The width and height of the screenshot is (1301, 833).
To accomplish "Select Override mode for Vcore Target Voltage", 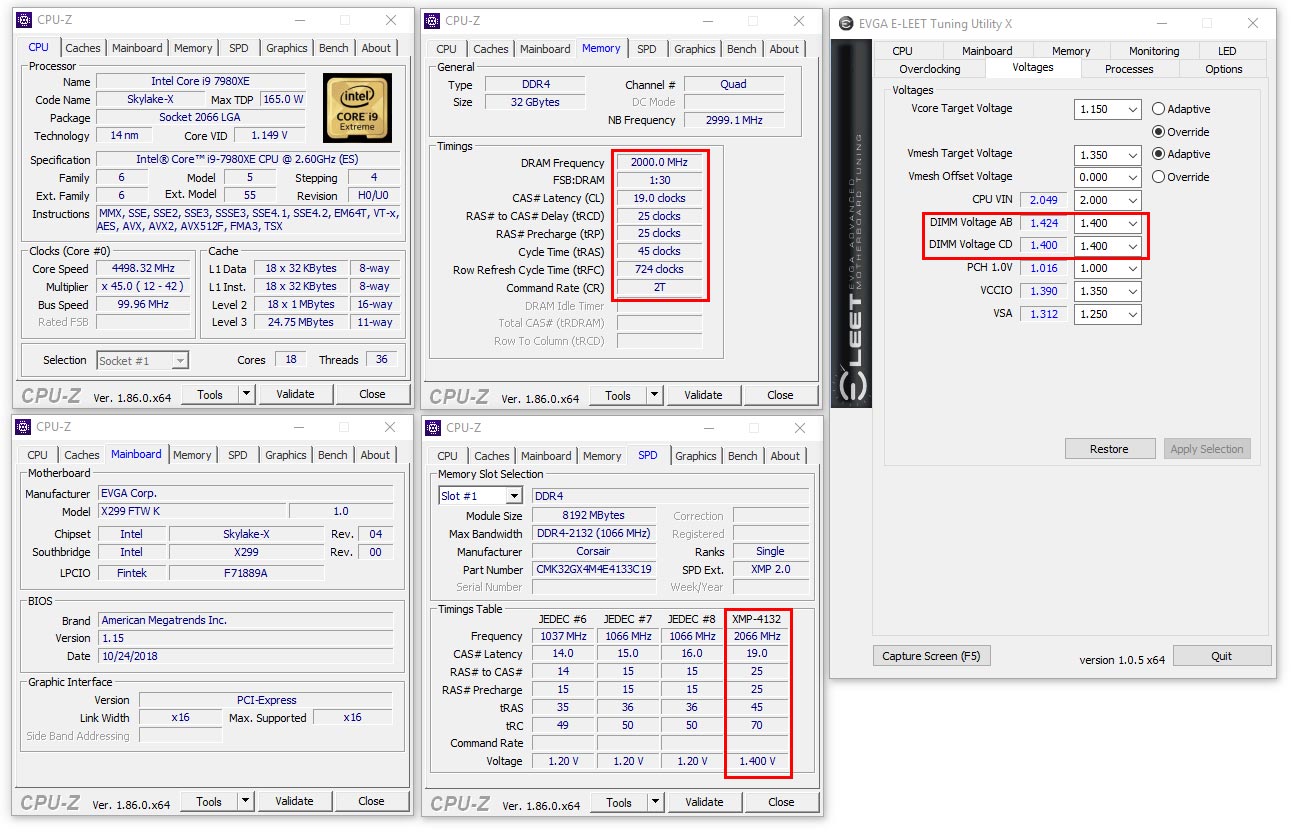I will tap(1159, 132).
